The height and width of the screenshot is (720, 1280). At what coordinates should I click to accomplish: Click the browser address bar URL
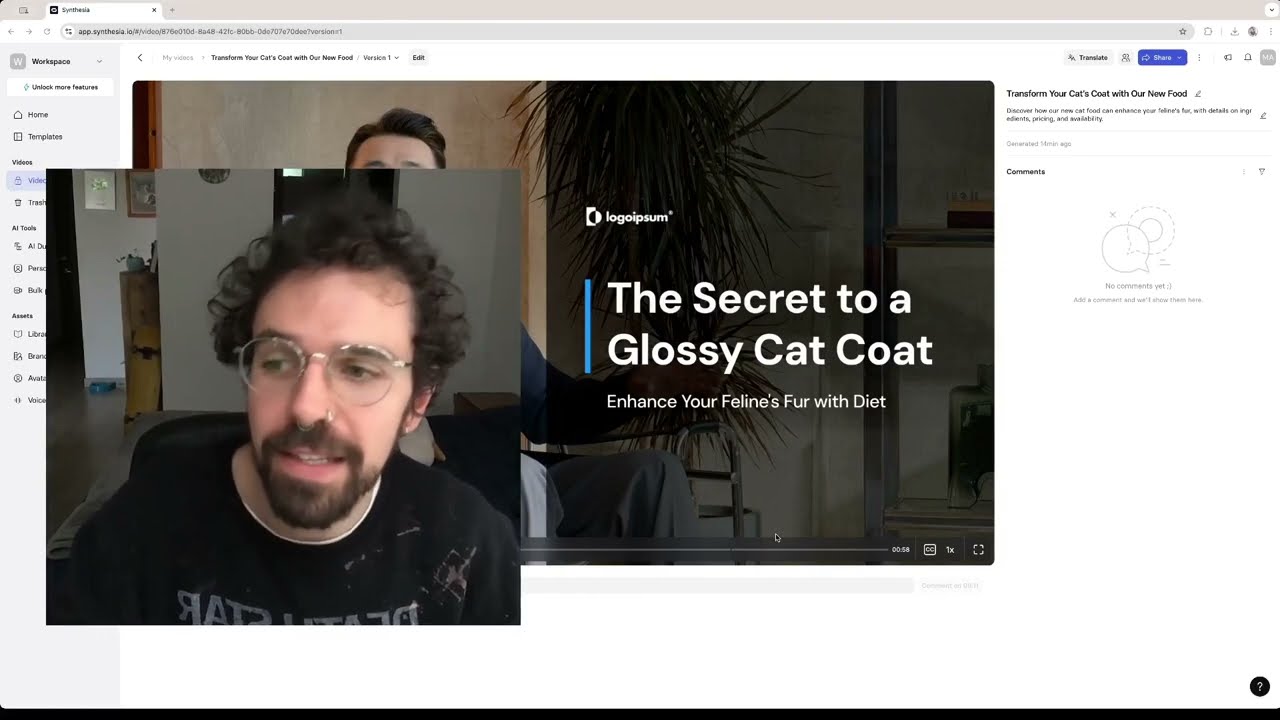[210, 31]
